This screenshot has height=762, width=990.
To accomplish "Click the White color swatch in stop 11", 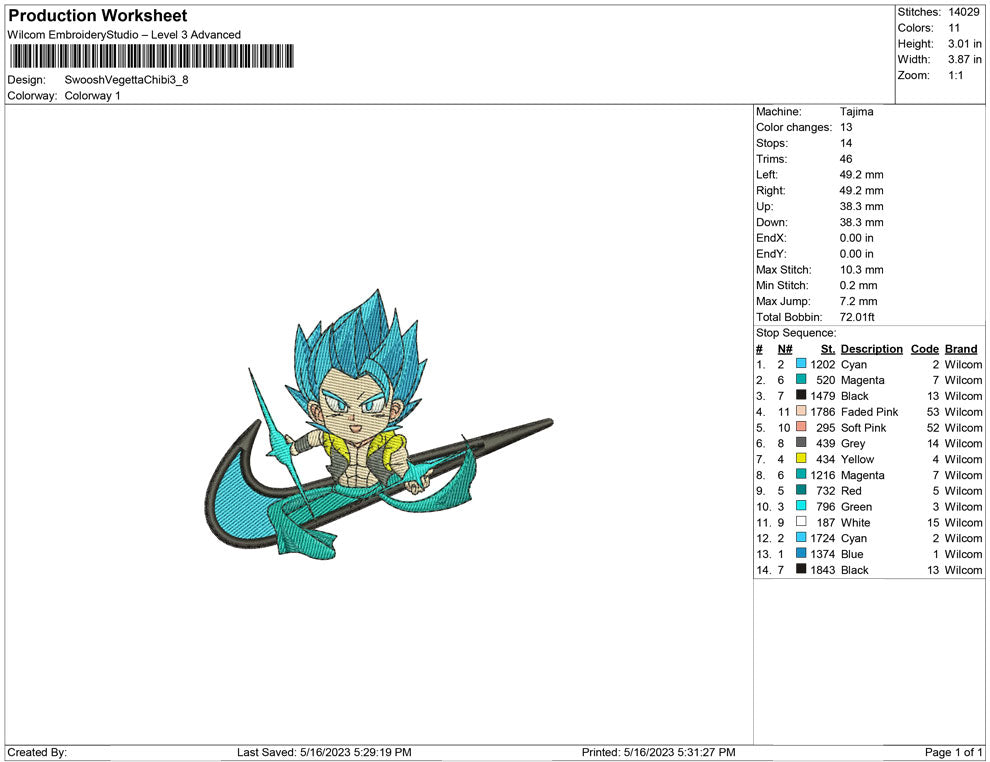I will [801, 521].
